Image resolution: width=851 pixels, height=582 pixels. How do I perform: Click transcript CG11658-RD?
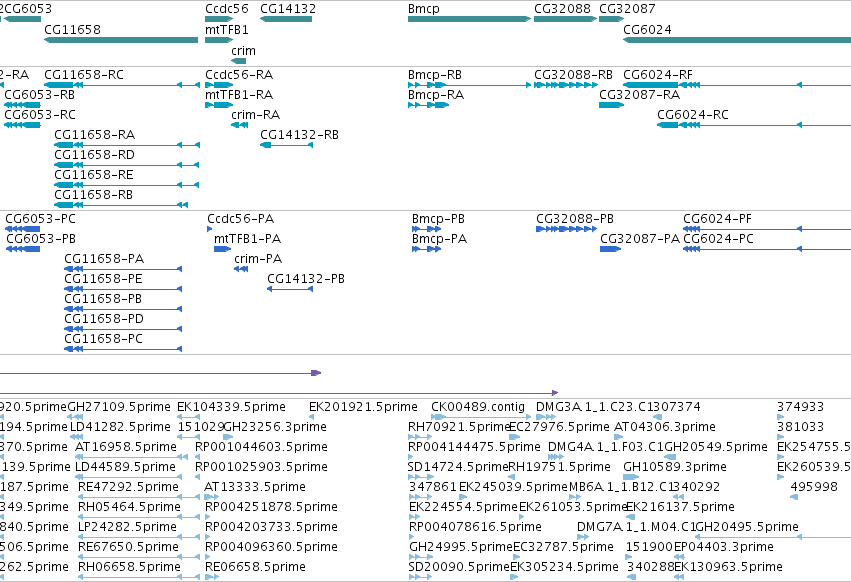[x=94, y=155]
